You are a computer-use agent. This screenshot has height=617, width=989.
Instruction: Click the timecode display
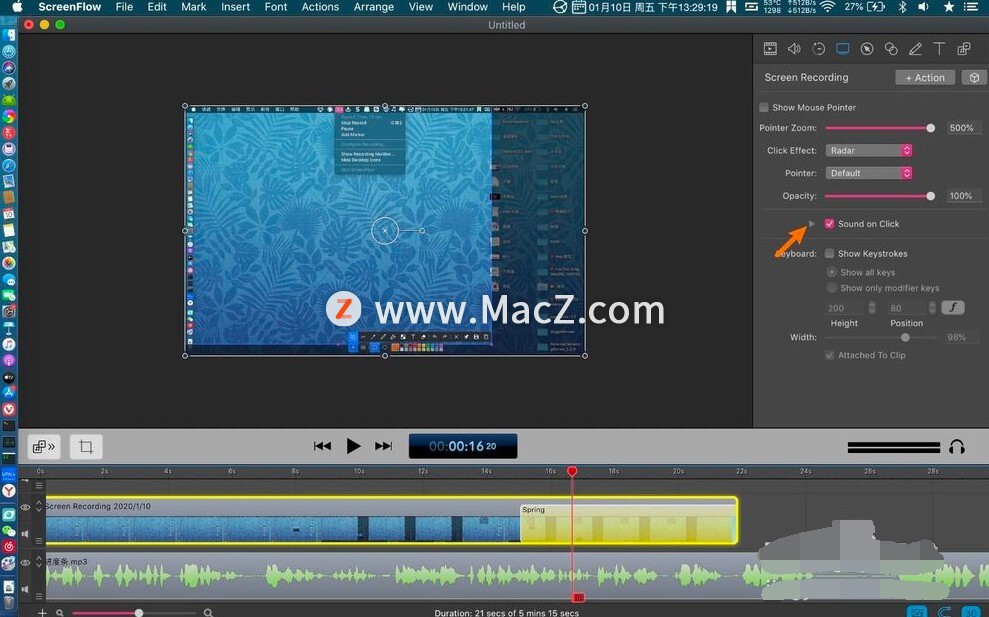click(463, 446)
